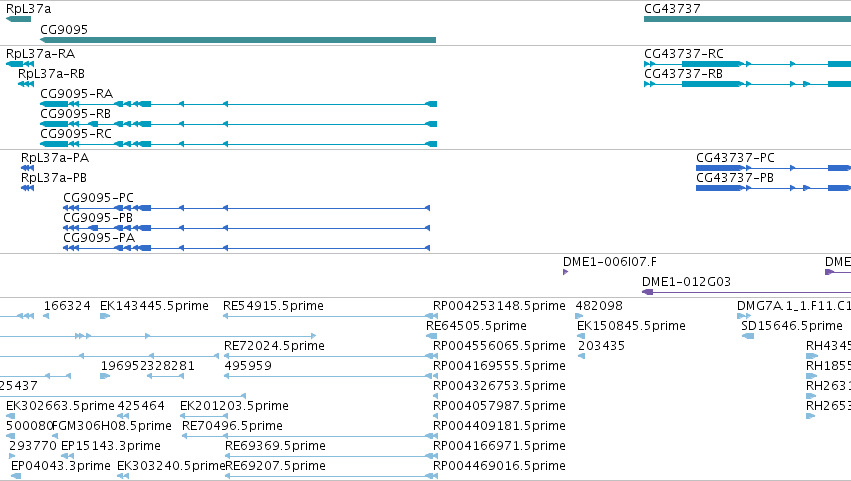Select the CG9095-RC transcript line
Screen dimensions: 851x481
(239, 144)
